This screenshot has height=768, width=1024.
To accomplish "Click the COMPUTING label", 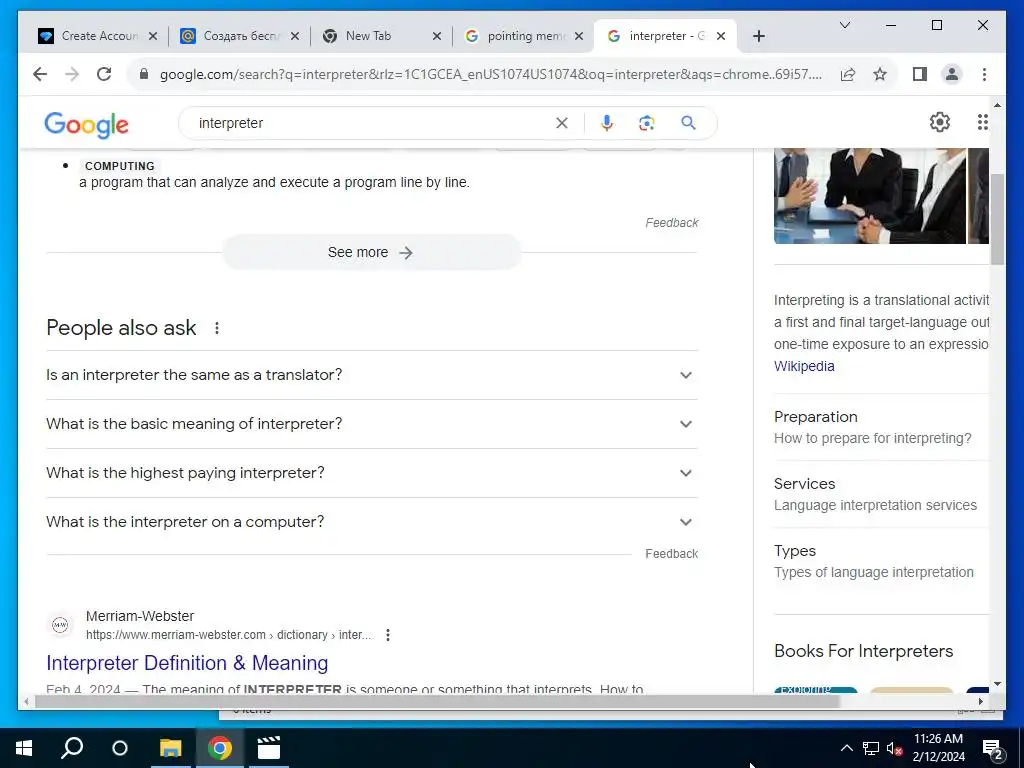I will click(120, 166).
